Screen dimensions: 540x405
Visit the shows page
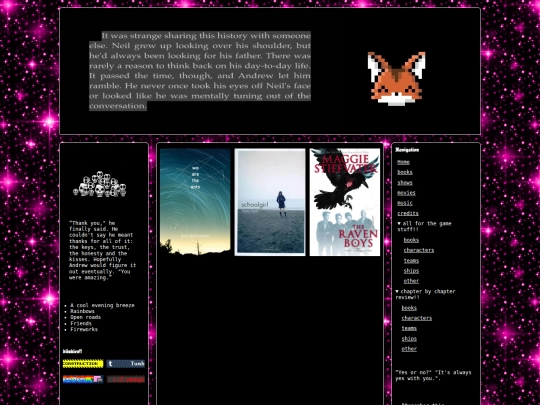[405, 183]
